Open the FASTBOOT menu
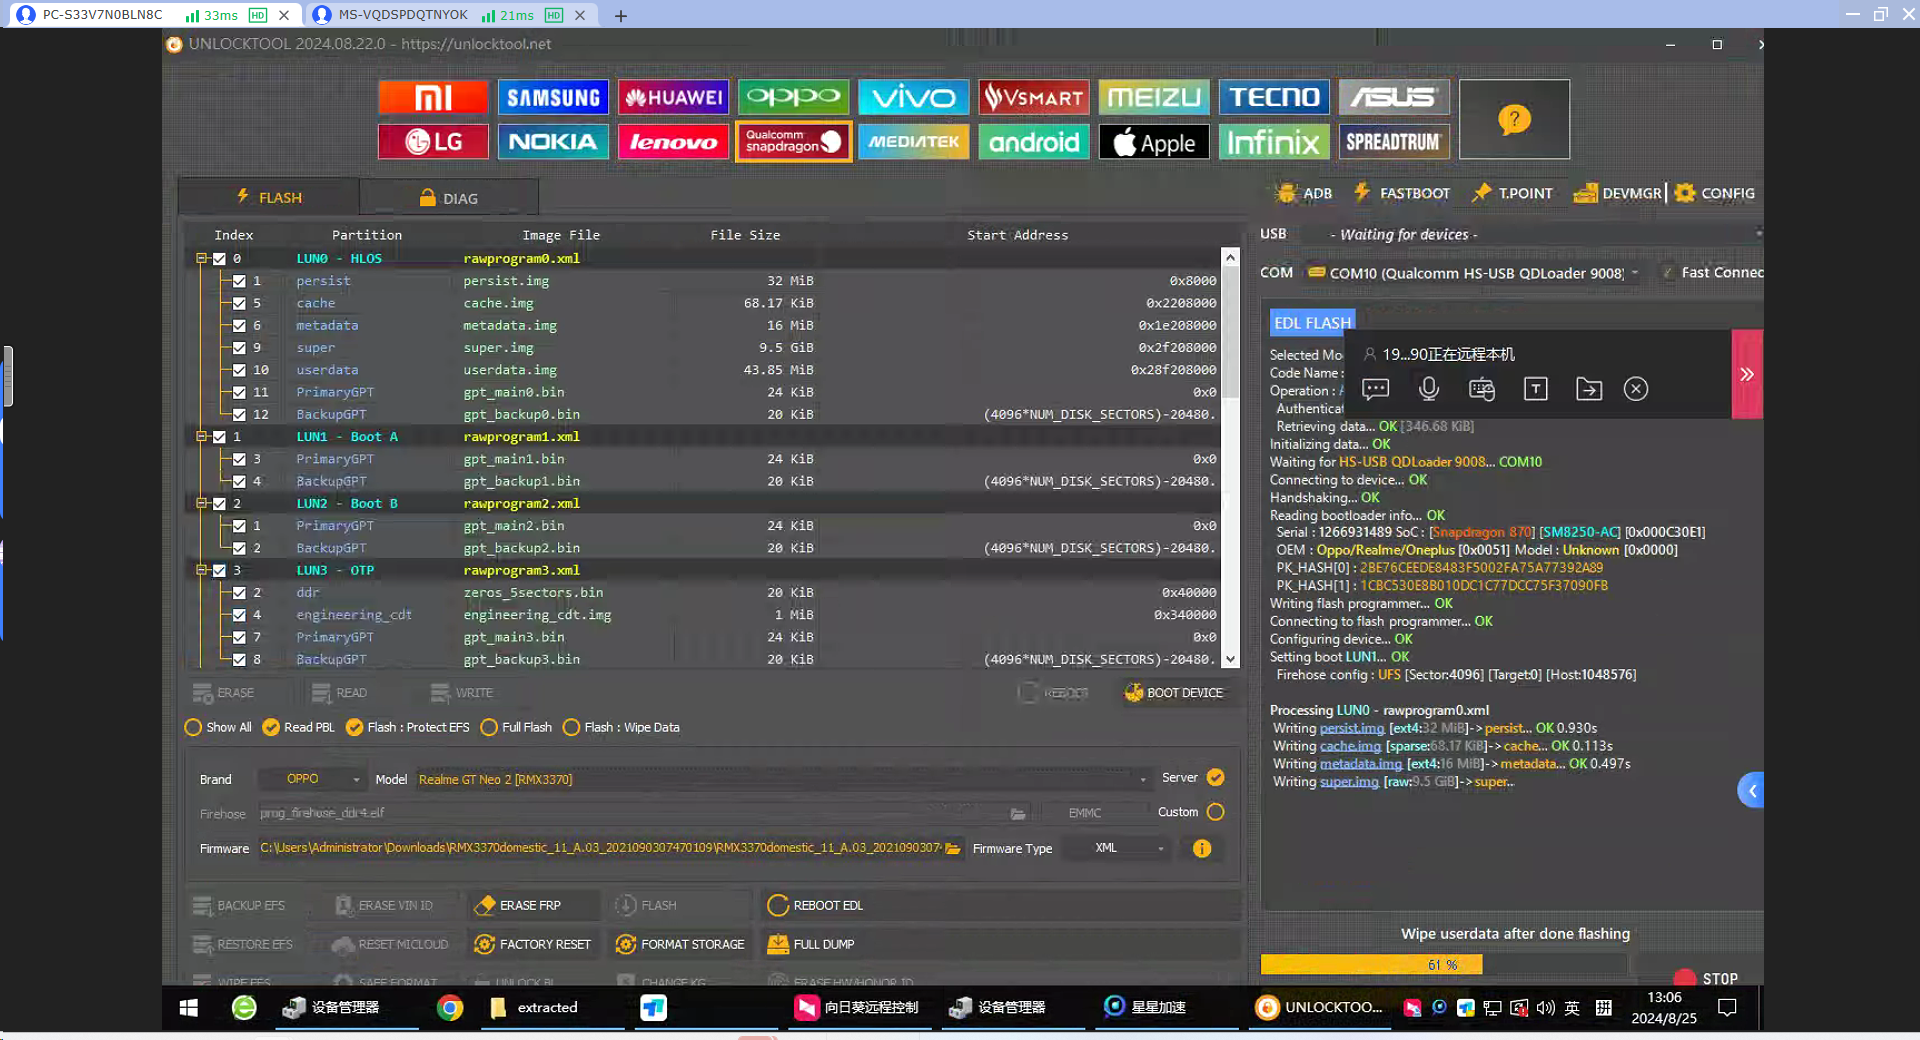Image resolution: width=1920 pixels, height=1040 pixels. [x=1402, y=193]
